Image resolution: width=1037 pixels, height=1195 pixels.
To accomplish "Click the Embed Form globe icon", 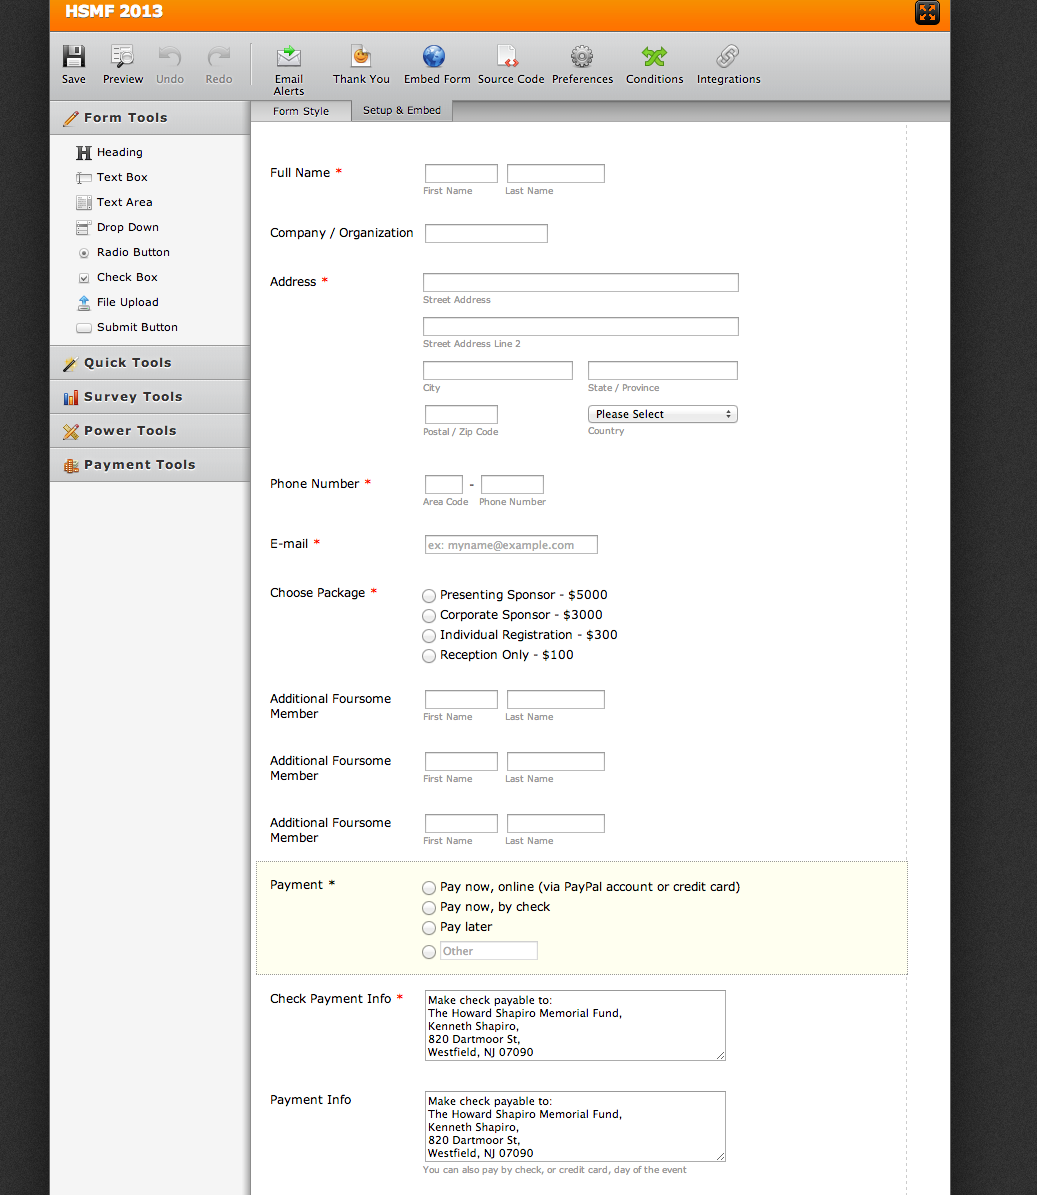I will 434,57.
